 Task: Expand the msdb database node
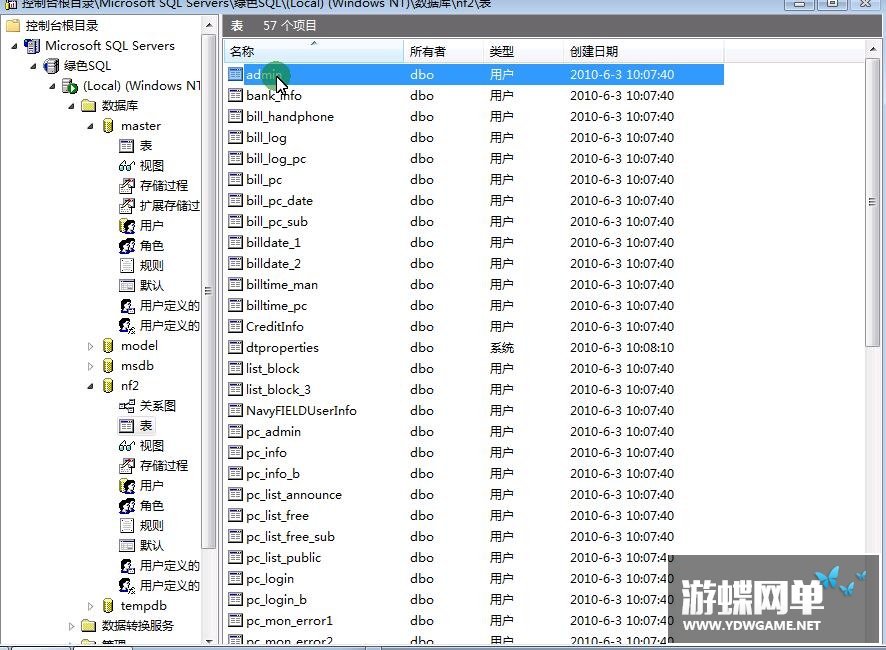coord(90,366)
